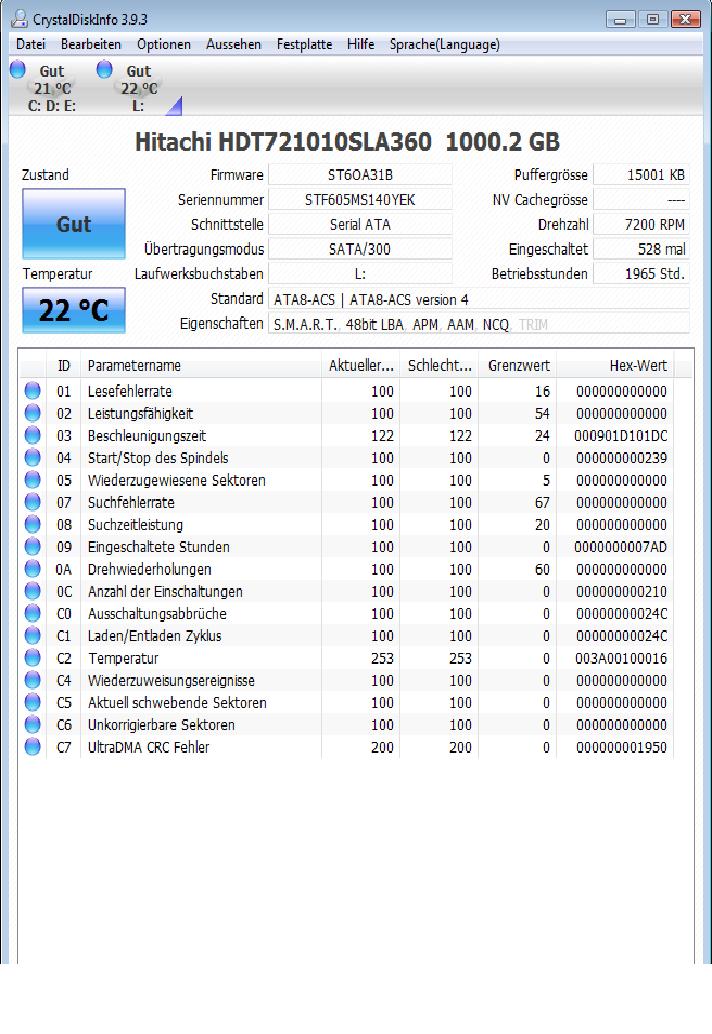Image resolution: width=712 pixels, height=1034 pixels.
Task: Click status orb for Drehwiederholungen row
Action: tap(32, 568)
